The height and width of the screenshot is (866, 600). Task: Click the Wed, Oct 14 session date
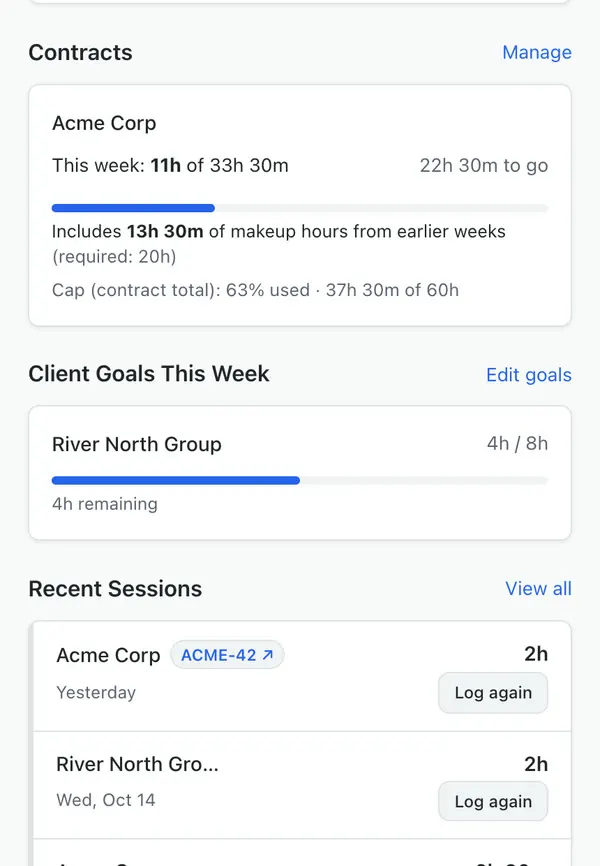click(x=106, y=800)
